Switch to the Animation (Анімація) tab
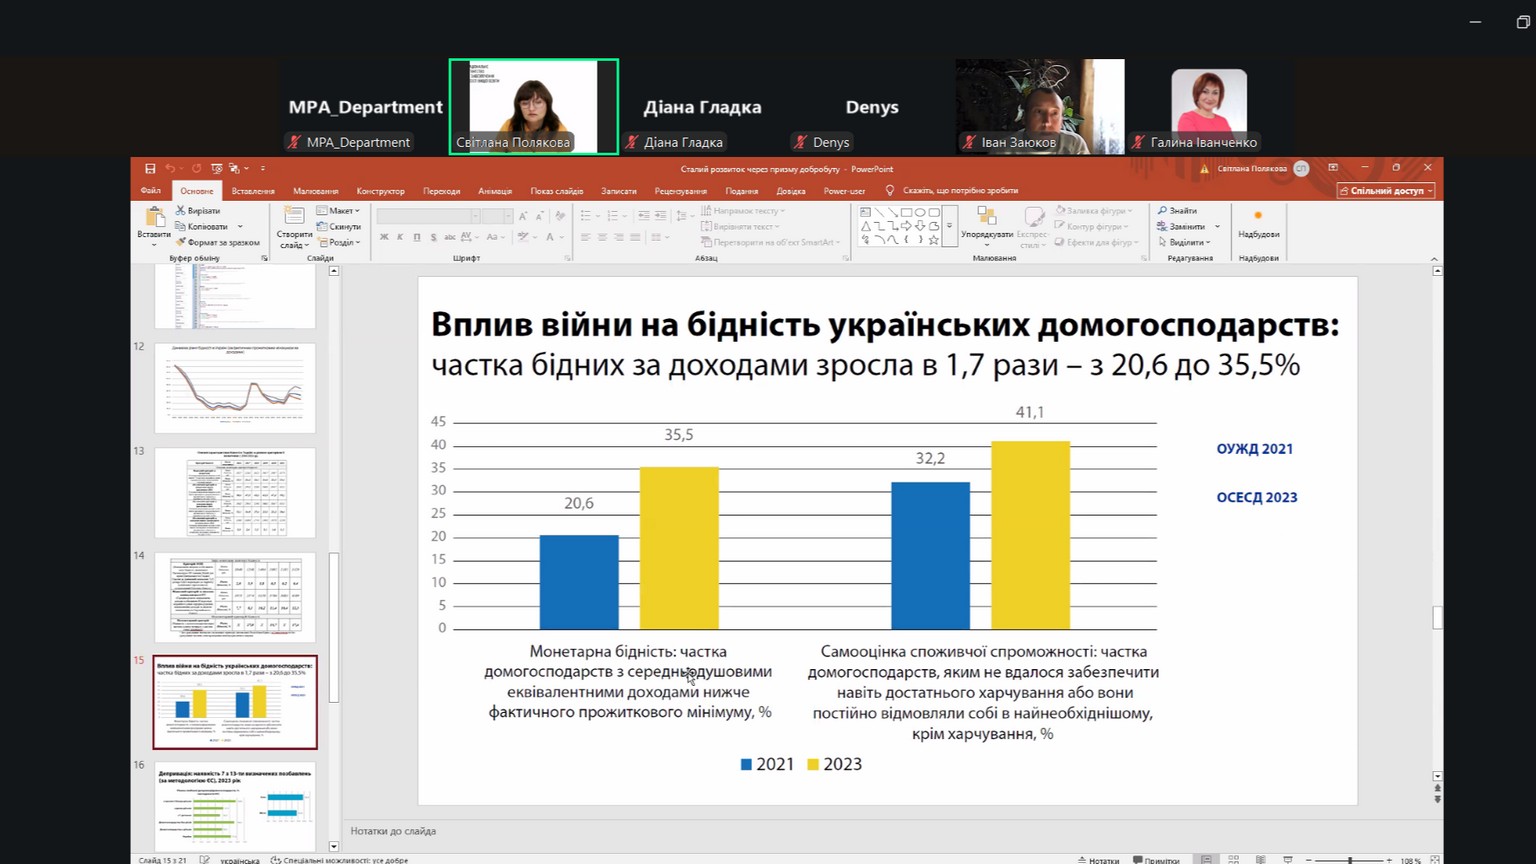The width and height of the screenshot is (1536, 864). pyautogui.click(x=495, y=191)
